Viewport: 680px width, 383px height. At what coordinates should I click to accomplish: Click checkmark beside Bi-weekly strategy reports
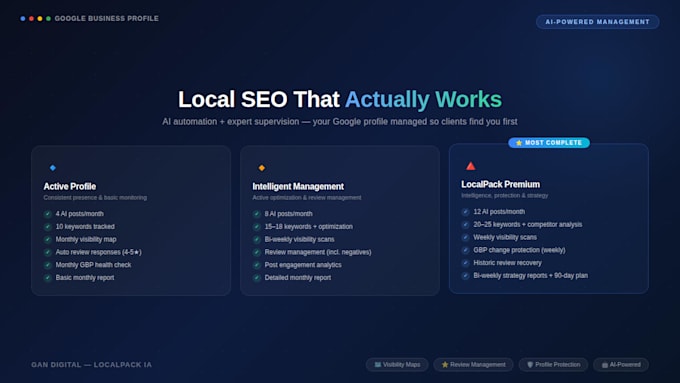(465, 275)
